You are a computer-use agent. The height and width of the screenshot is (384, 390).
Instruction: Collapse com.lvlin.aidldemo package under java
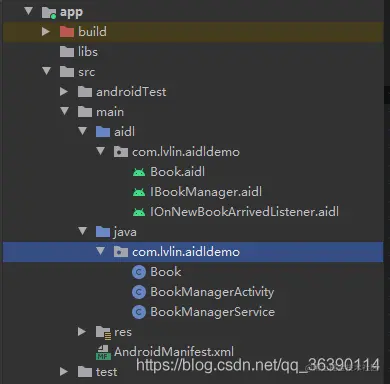101,251
